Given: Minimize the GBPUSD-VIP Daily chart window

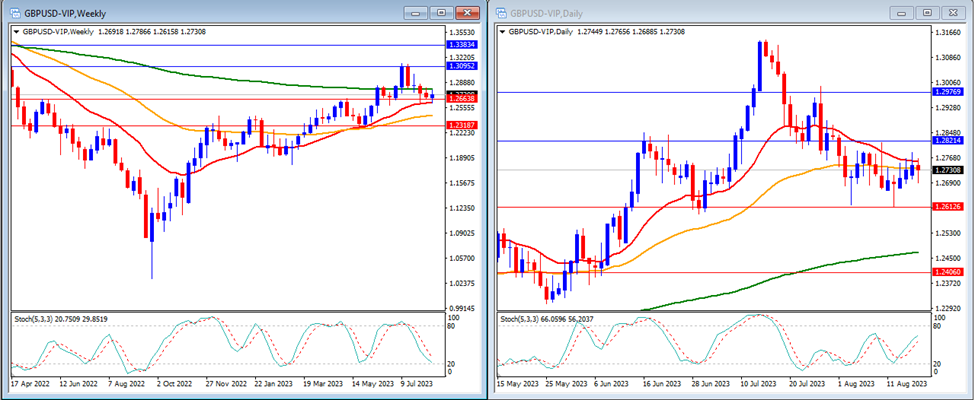Looking at the screenshot, I should (904, 12).
